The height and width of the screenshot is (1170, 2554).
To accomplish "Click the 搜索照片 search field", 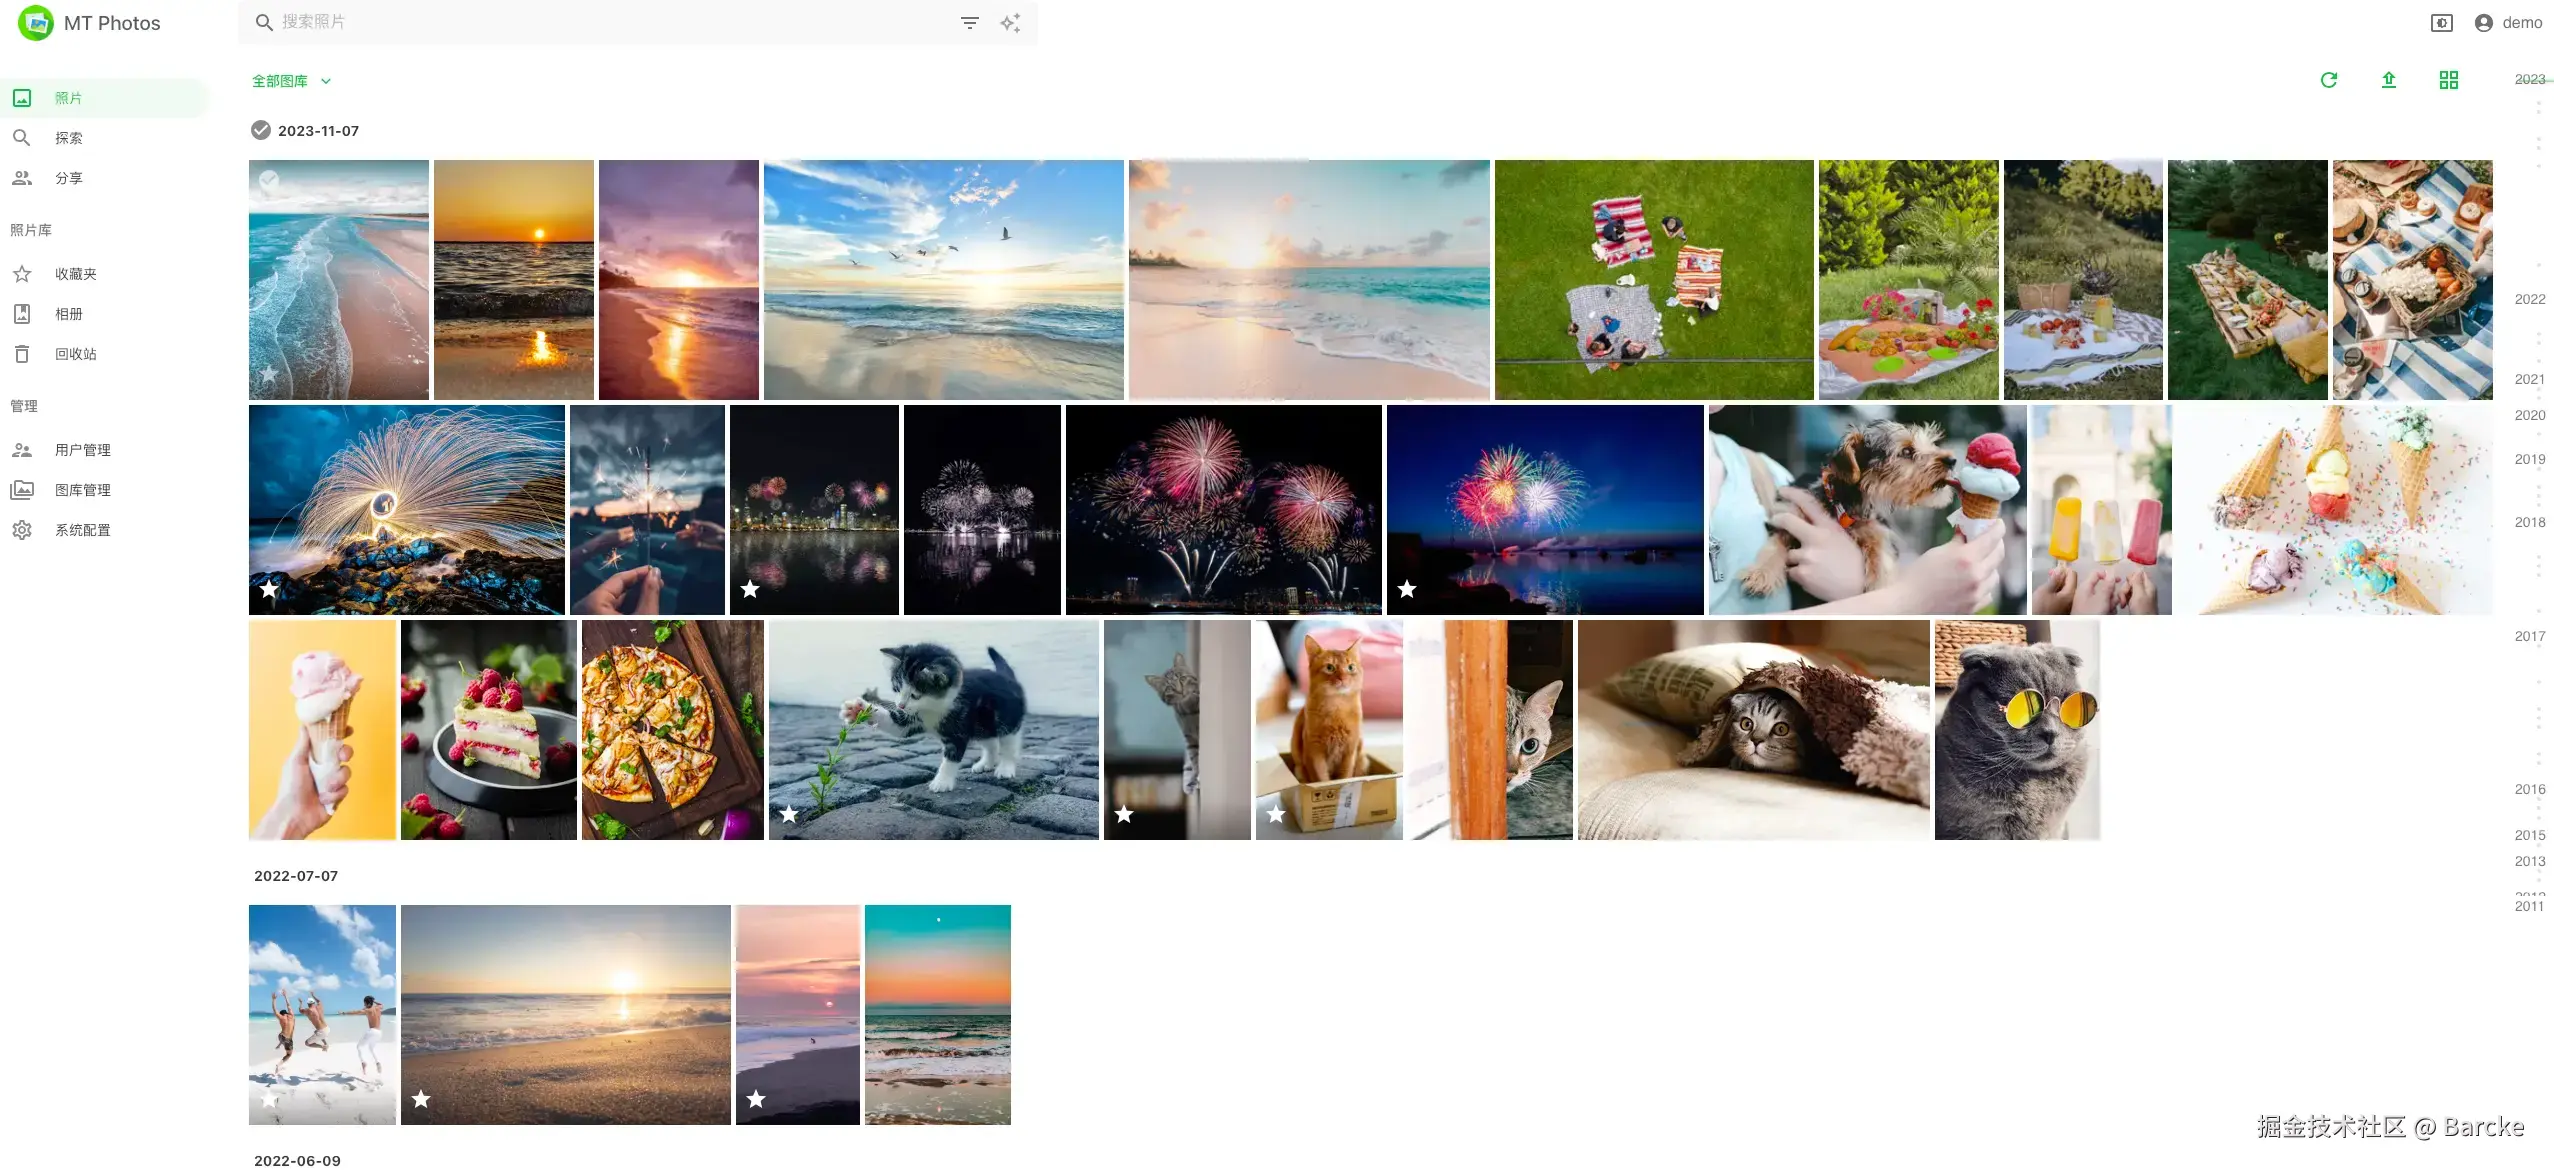I will tap(600, 22).
